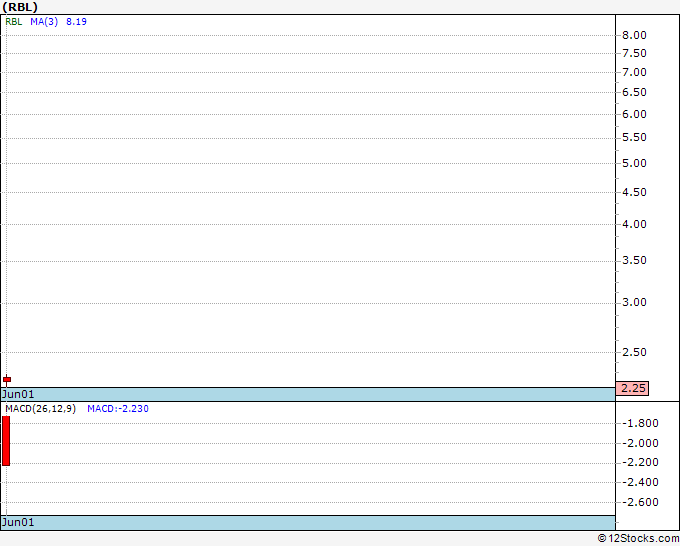Screen dimensions: 680x546
Task: Click the (RBL) chart title
Action: click(x=20, y=7)
